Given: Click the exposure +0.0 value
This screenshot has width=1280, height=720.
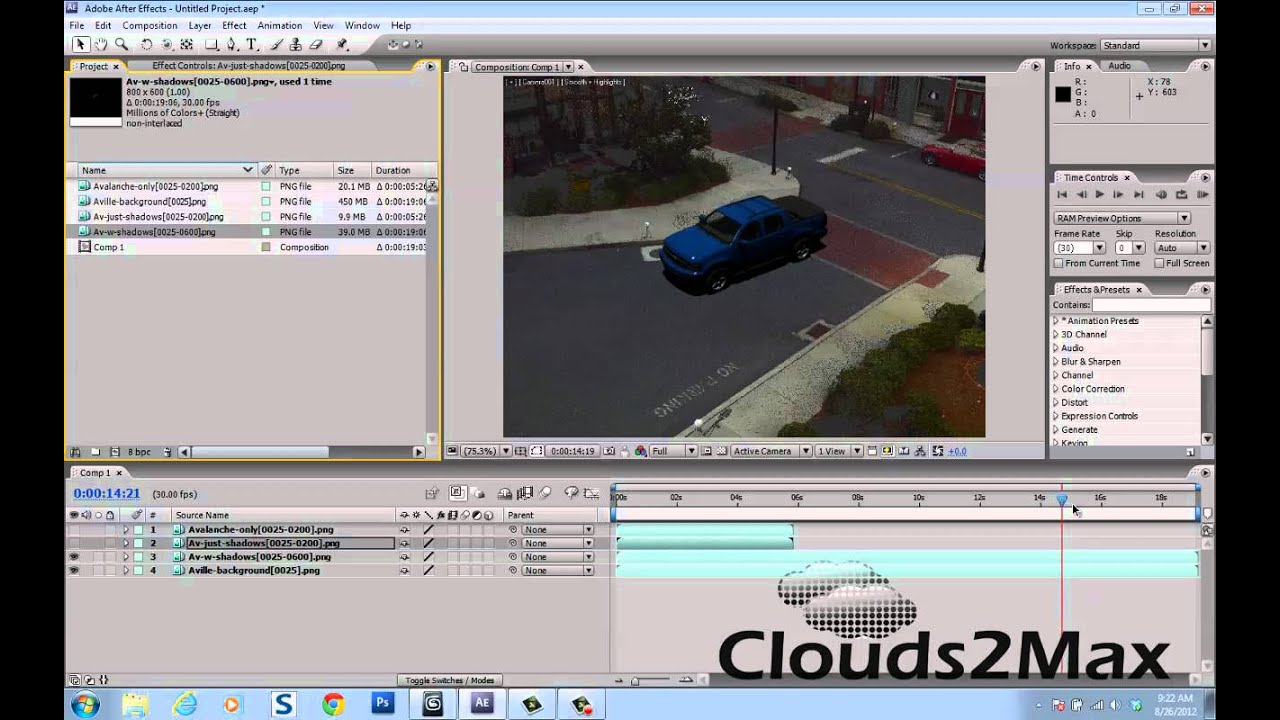Looking at the screenshot, I should tap(957, 451).
